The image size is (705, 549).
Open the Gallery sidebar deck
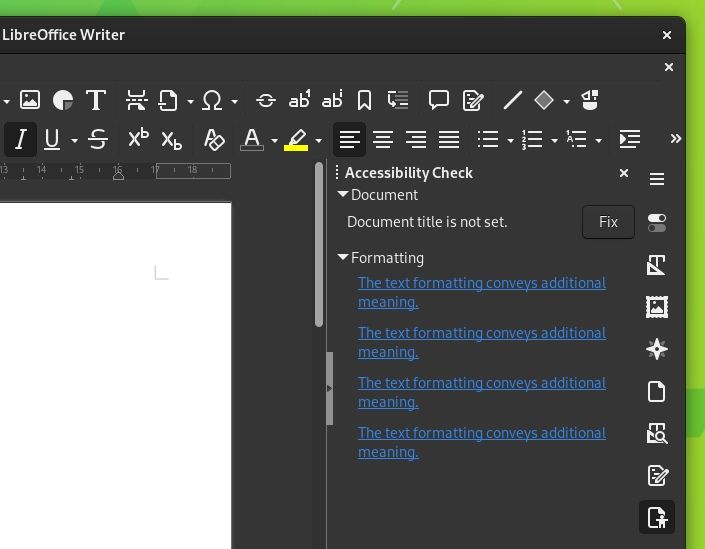657,307
